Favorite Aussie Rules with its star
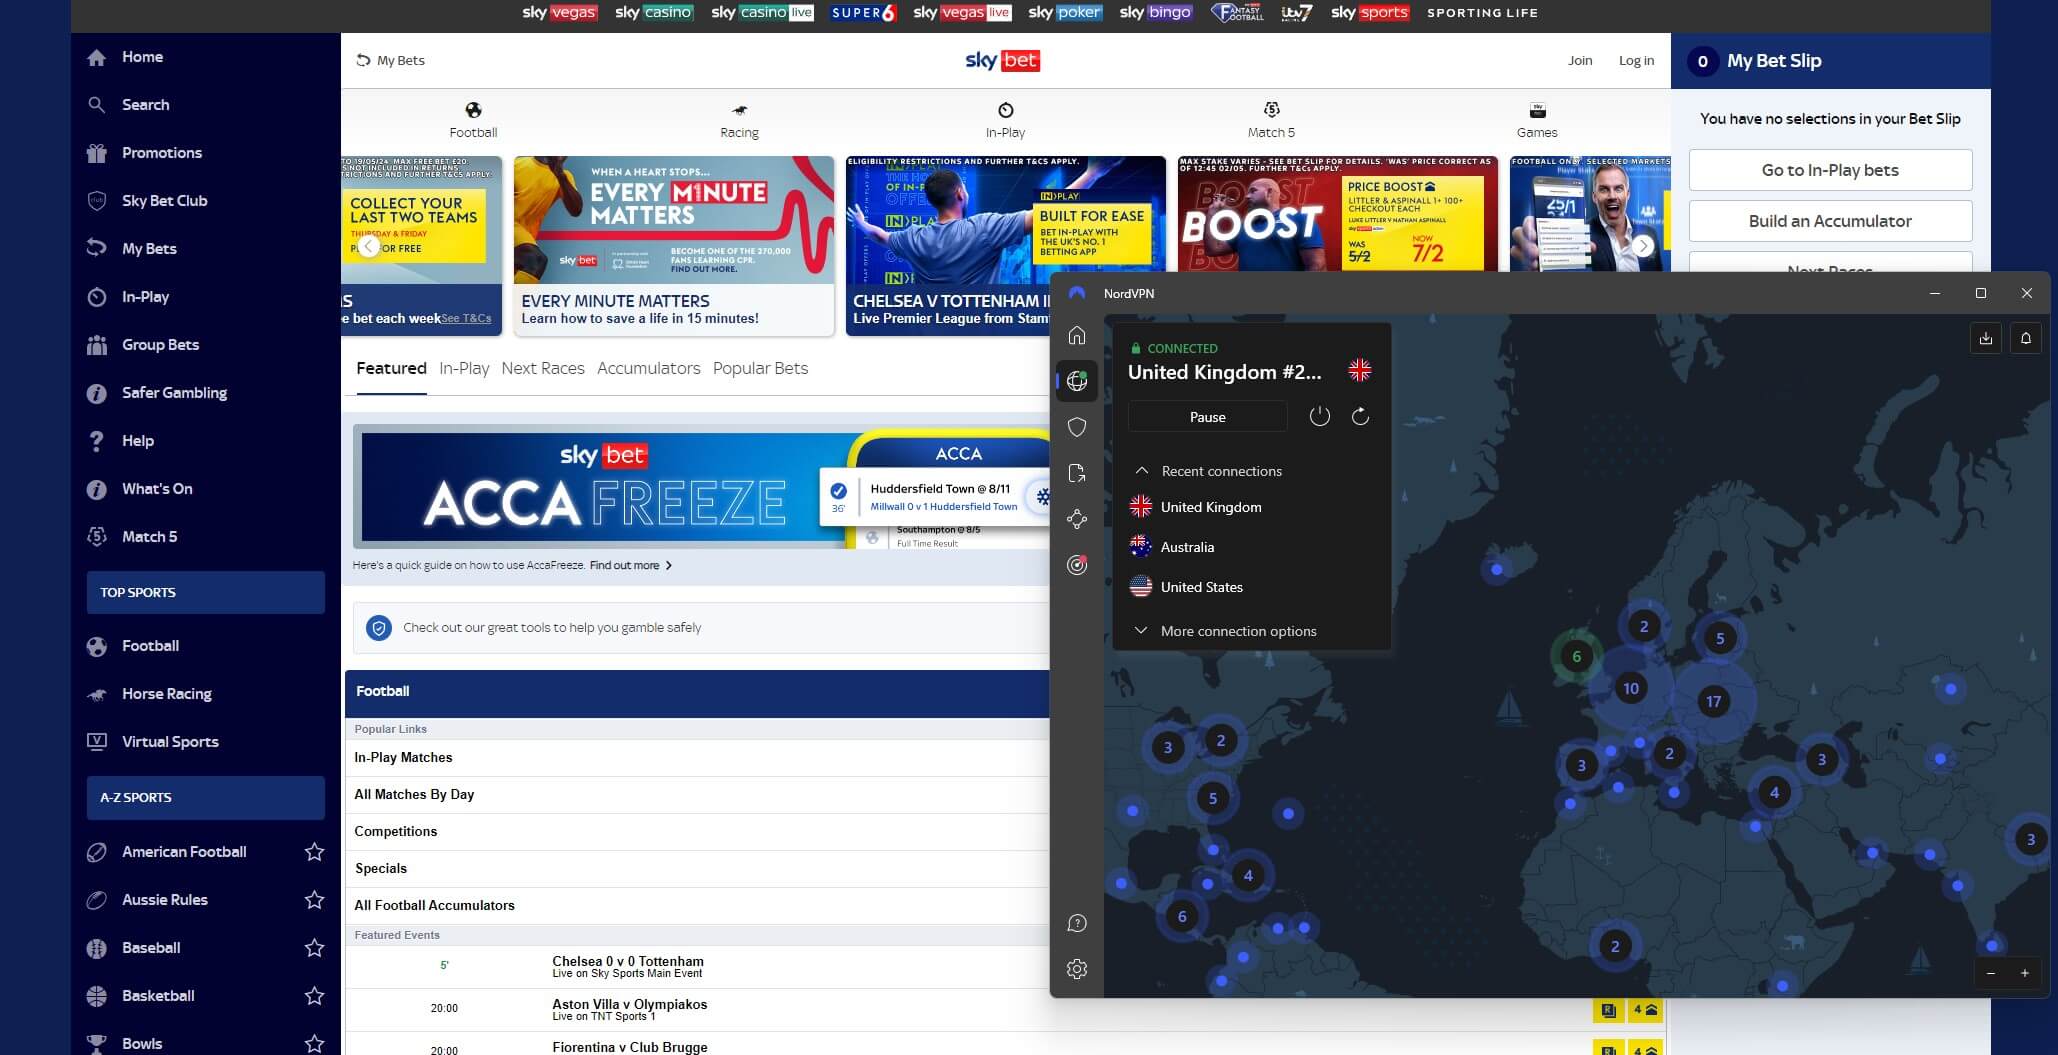 [314, 900]
